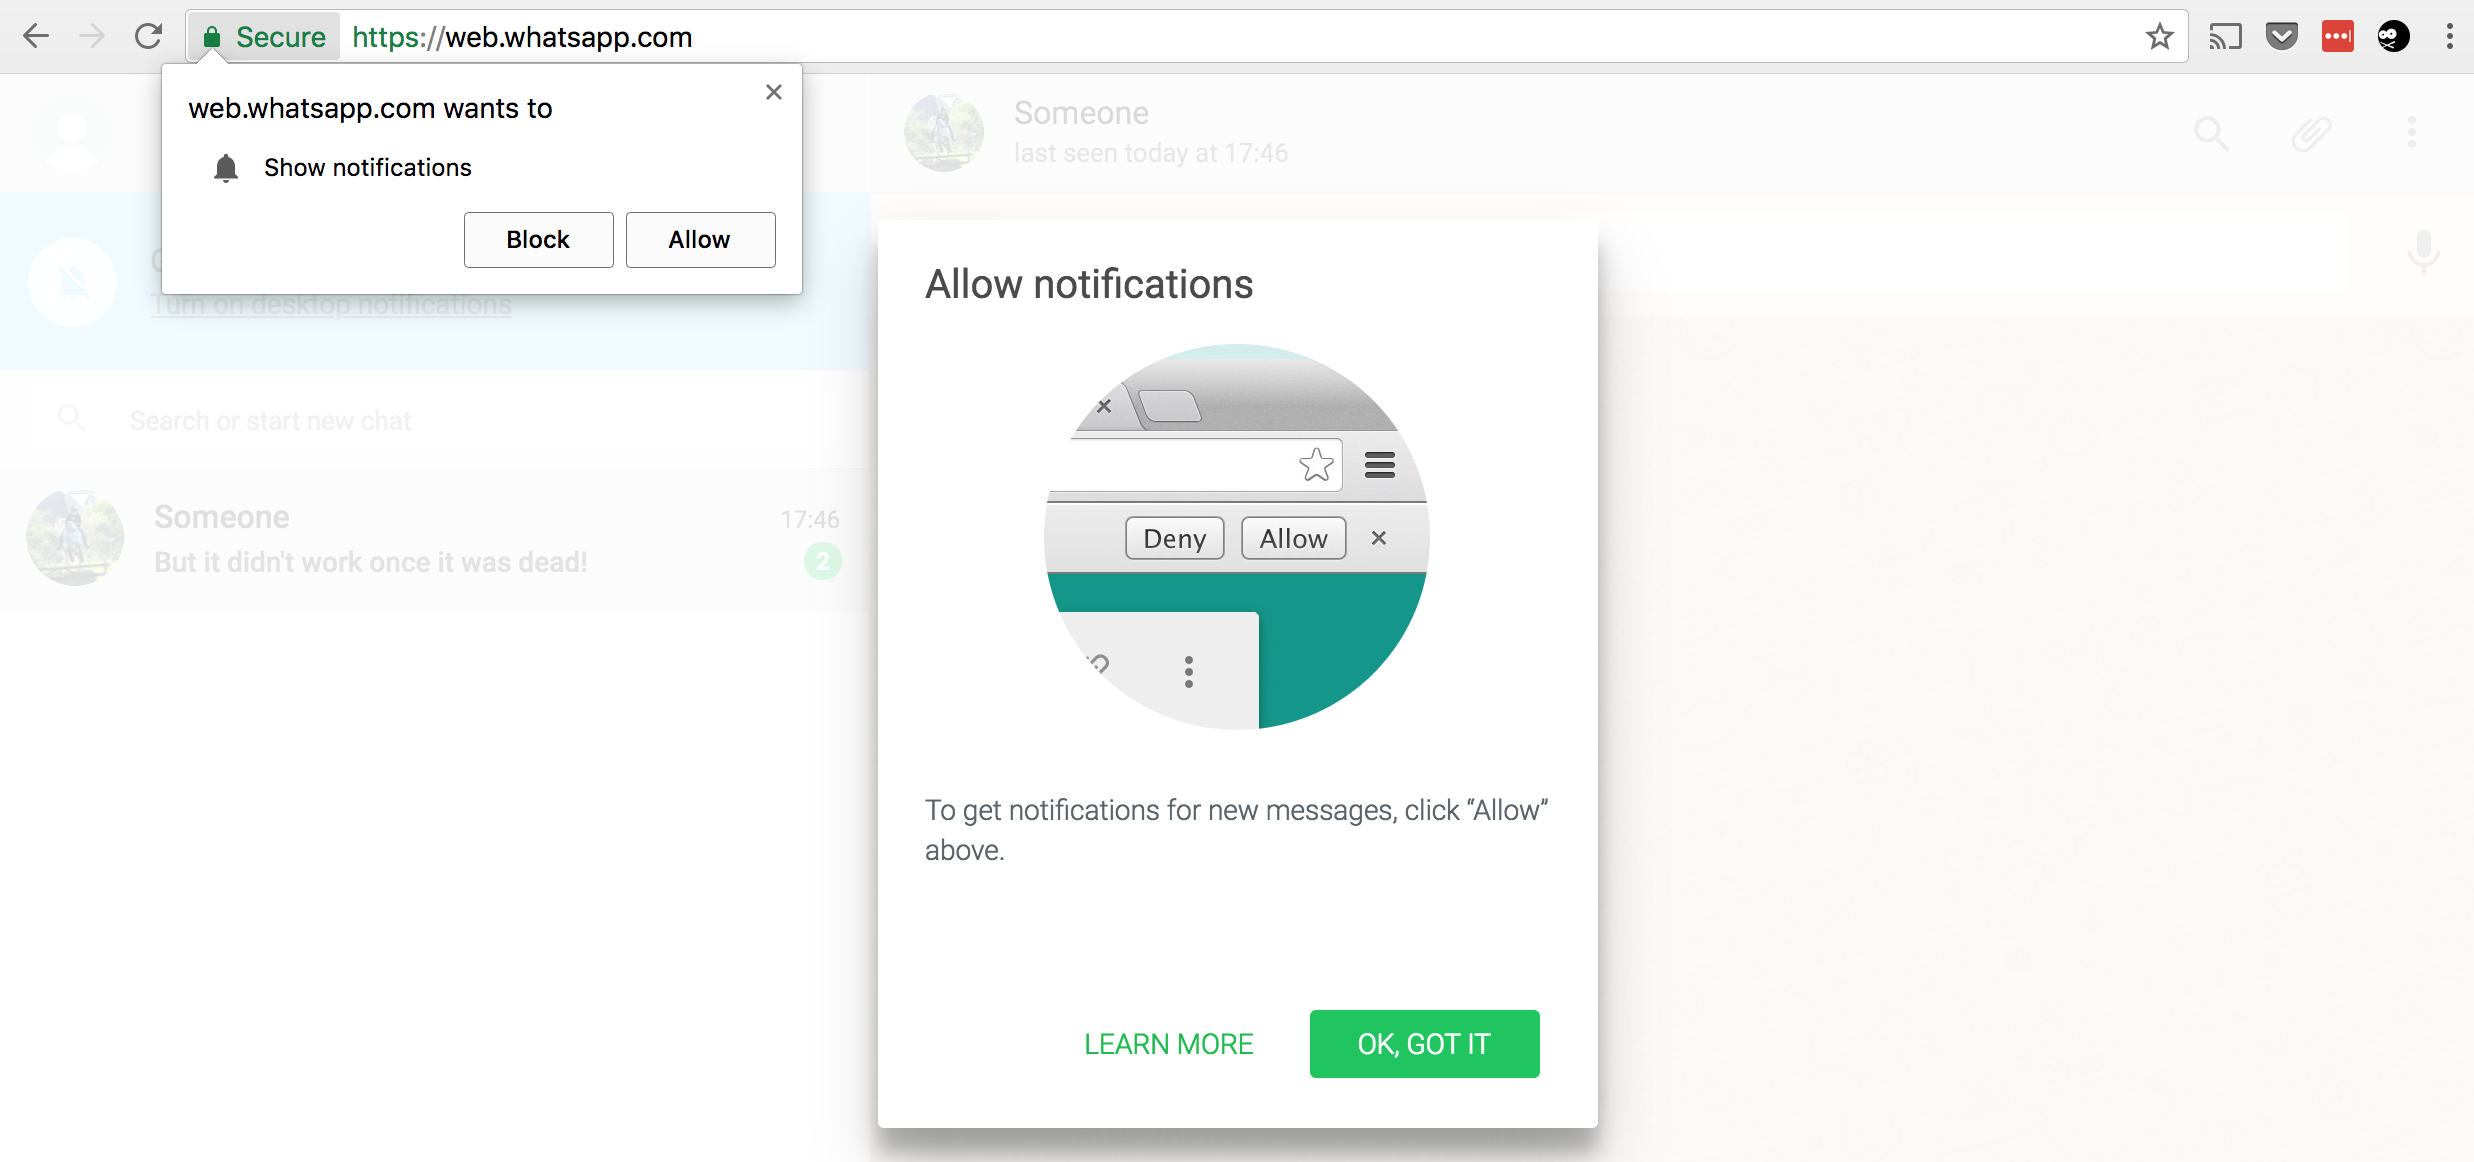Click the 17:46 timestamp in chat list
This screenshot has width=2474, height=1162.
click(809, 519)
